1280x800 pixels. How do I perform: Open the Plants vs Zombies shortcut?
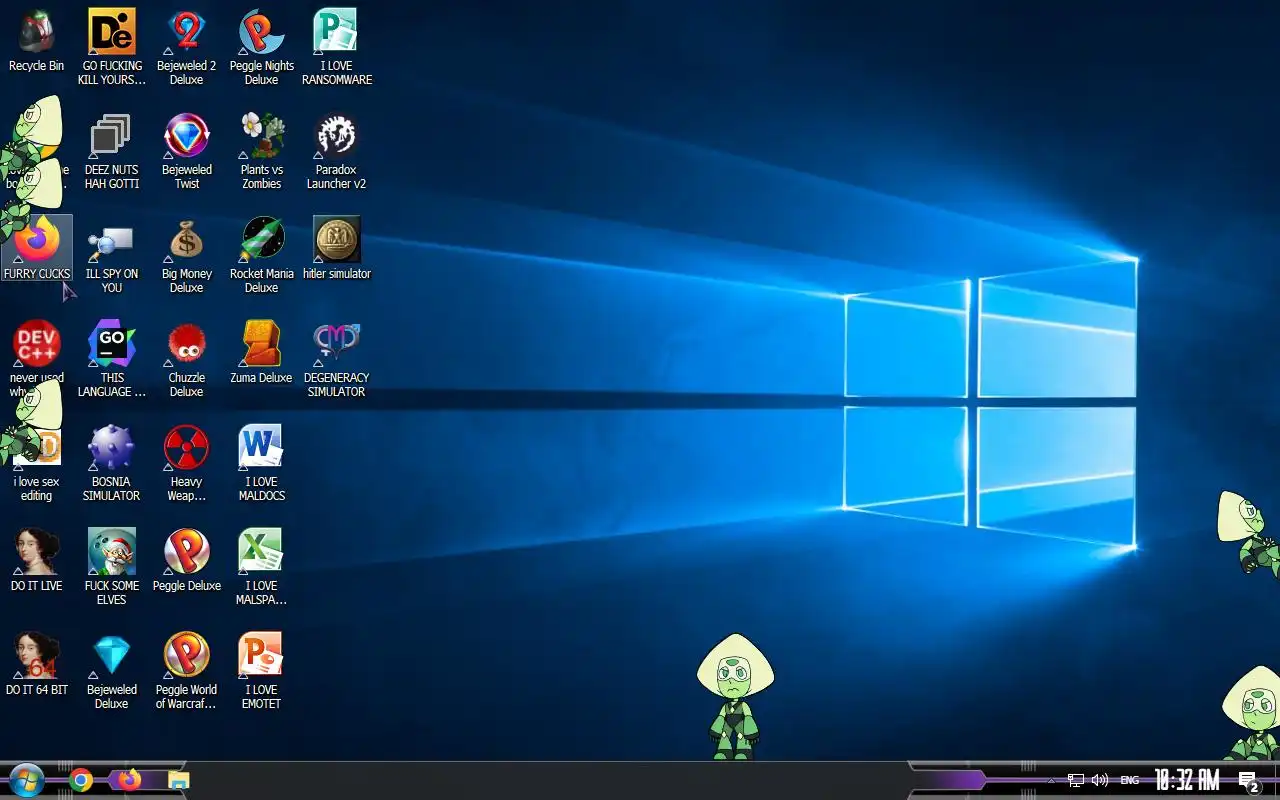pos(262,151)
